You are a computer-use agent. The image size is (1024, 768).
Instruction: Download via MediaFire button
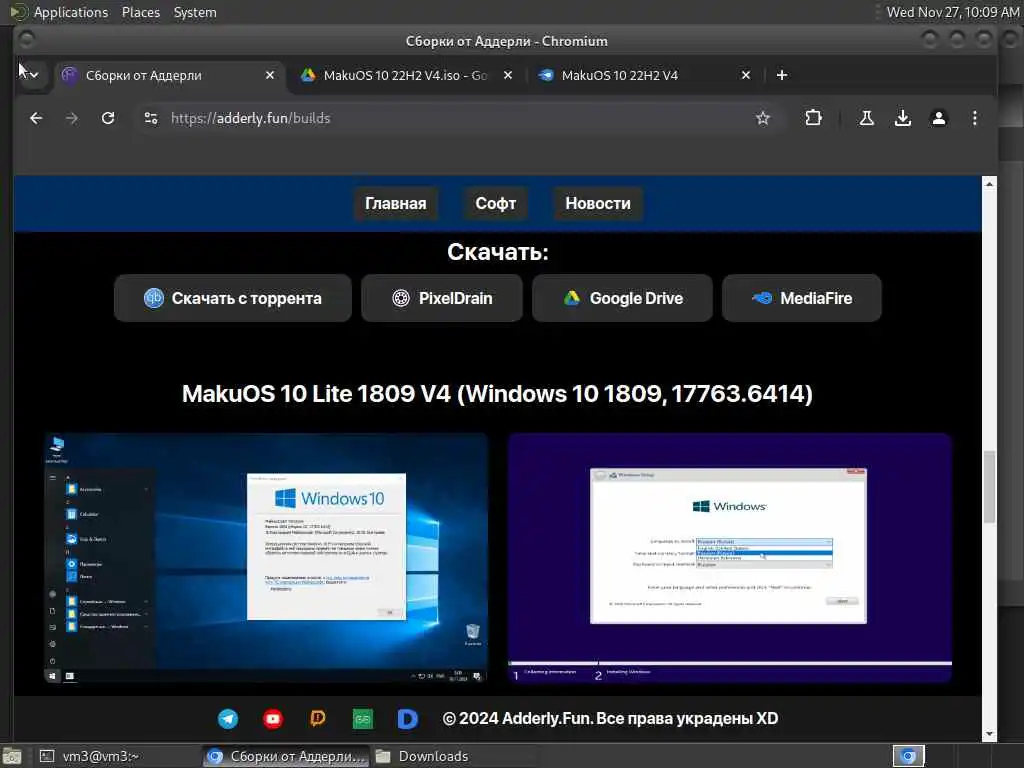coord(802,298)
